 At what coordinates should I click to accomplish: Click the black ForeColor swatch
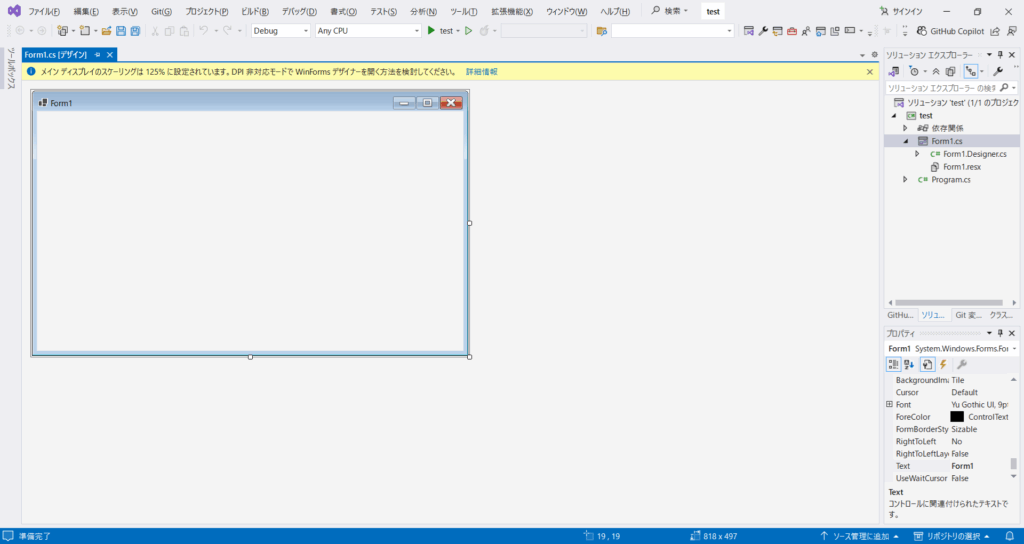pyautogui.click(x=957, y=417)
